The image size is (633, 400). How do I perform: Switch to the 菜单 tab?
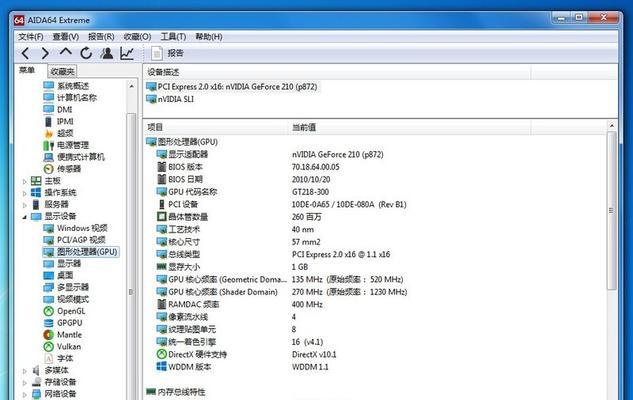[27, 70]
